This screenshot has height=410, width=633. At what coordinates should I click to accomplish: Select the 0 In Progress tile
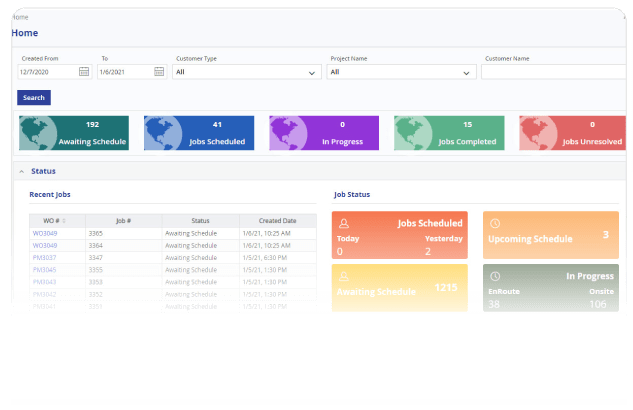point(324,133)
